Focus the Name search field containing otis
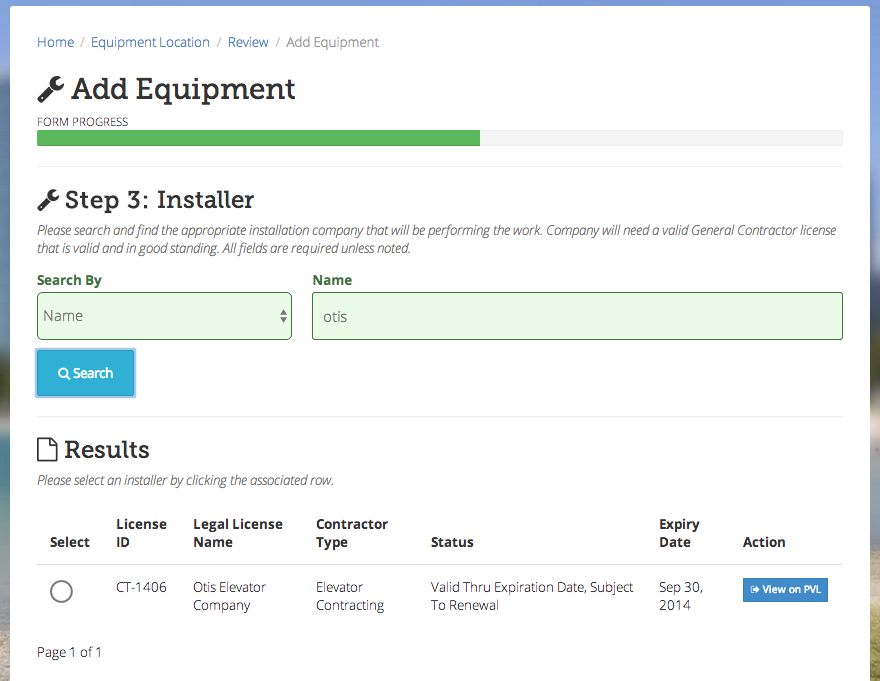The image size is (880, 681). (x=578, y=316)
